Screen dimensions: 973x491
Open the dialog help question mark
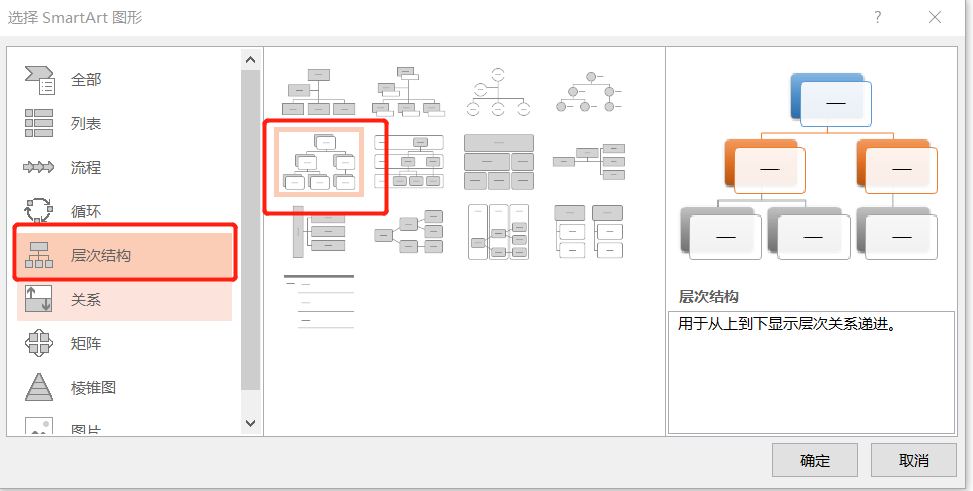click(x=877, y=17)
